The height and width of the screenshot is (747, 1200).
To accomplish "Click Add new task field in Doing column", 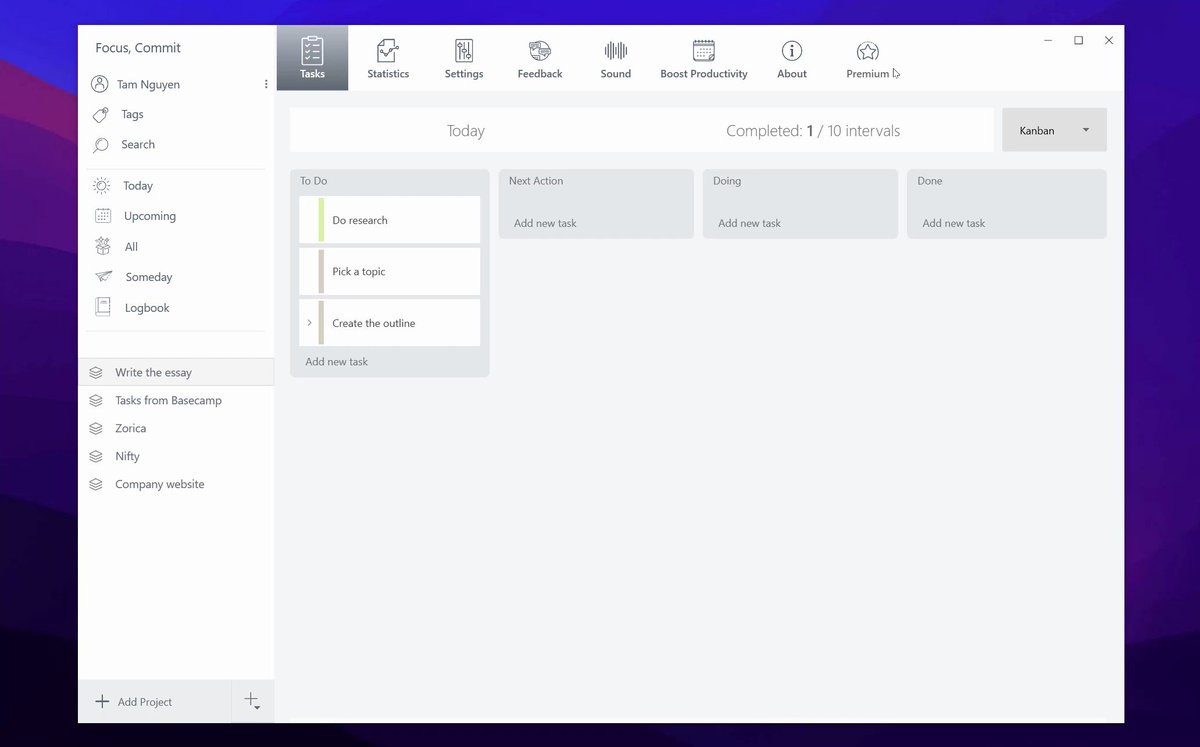I will 749,223.
